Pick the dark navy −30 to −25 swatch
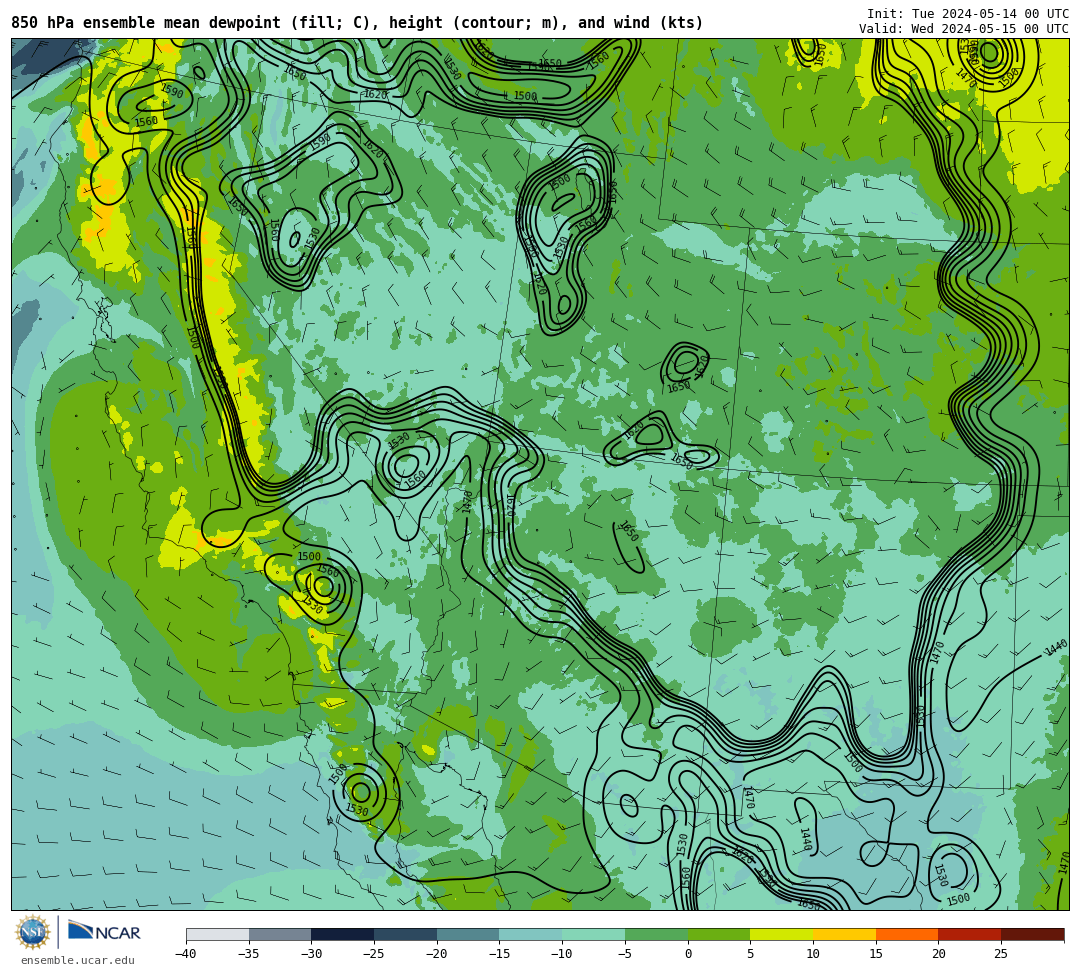 click(x=343, y=934)
